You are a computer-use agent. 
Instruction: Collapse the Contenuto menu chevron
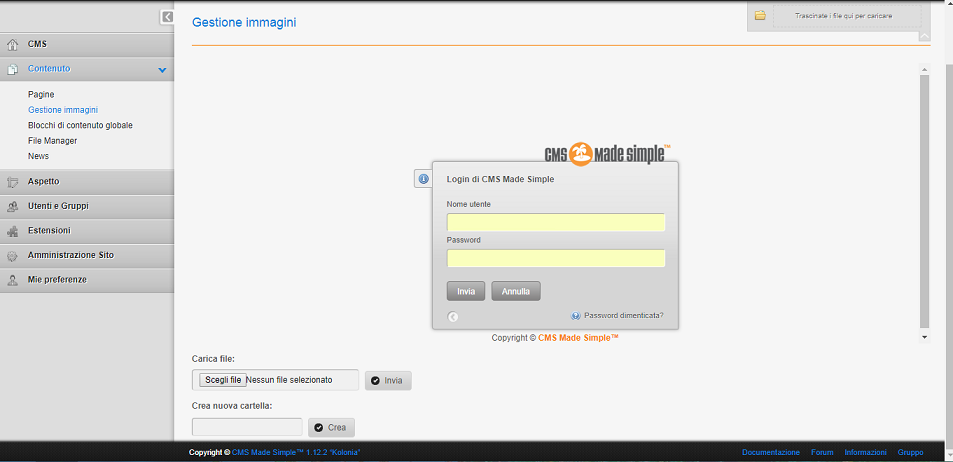162,70
